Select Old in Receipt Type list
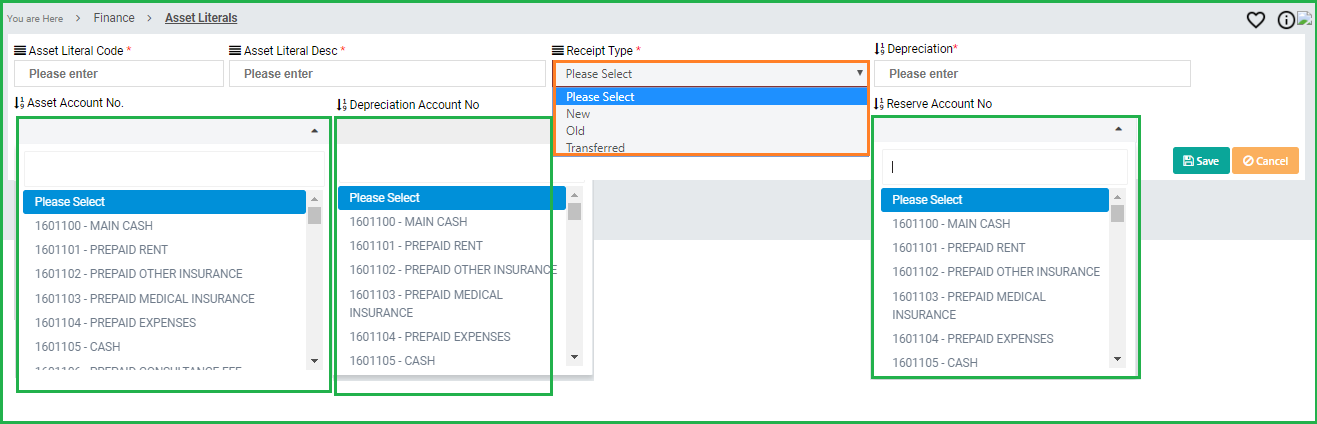 click(x=575, y=131)
